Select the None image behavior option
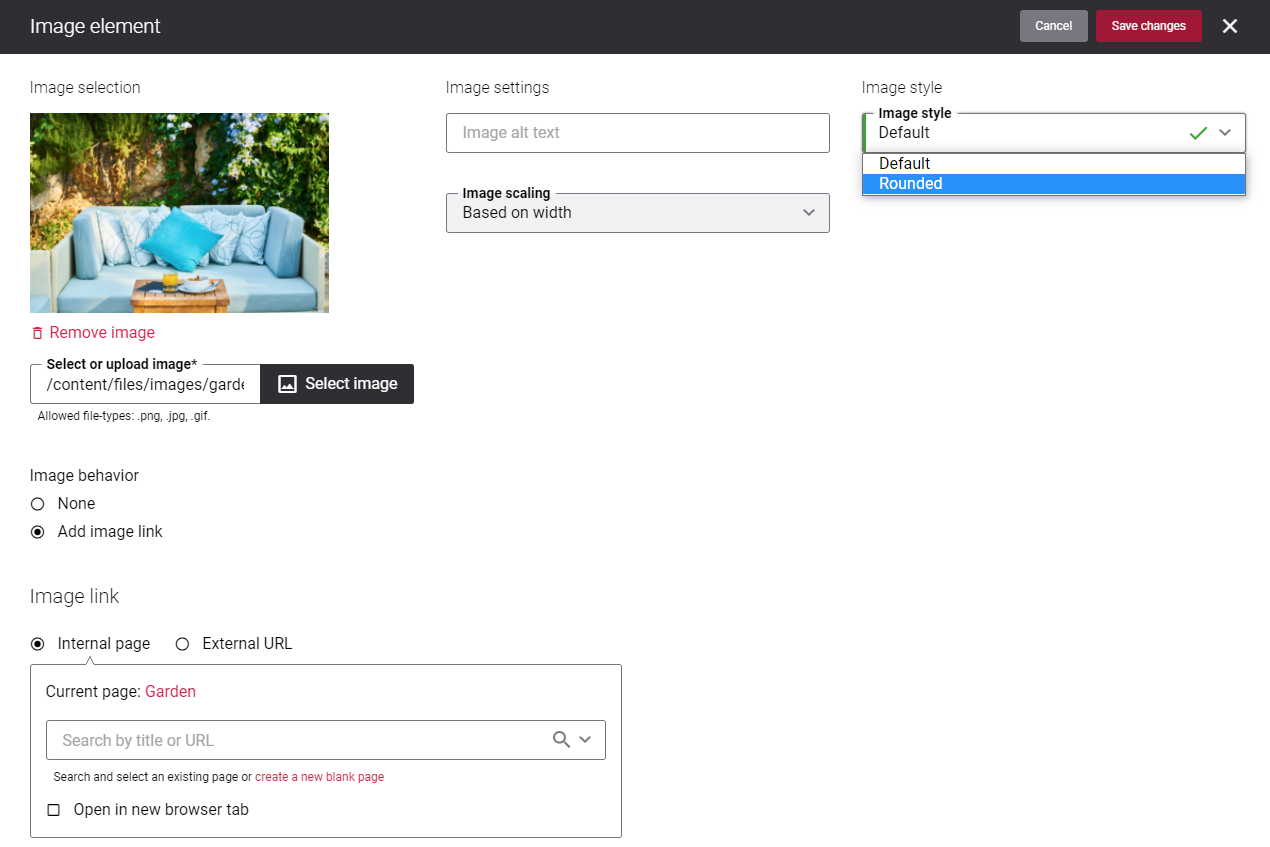The image size is (1270, 847). click(38, 504)
